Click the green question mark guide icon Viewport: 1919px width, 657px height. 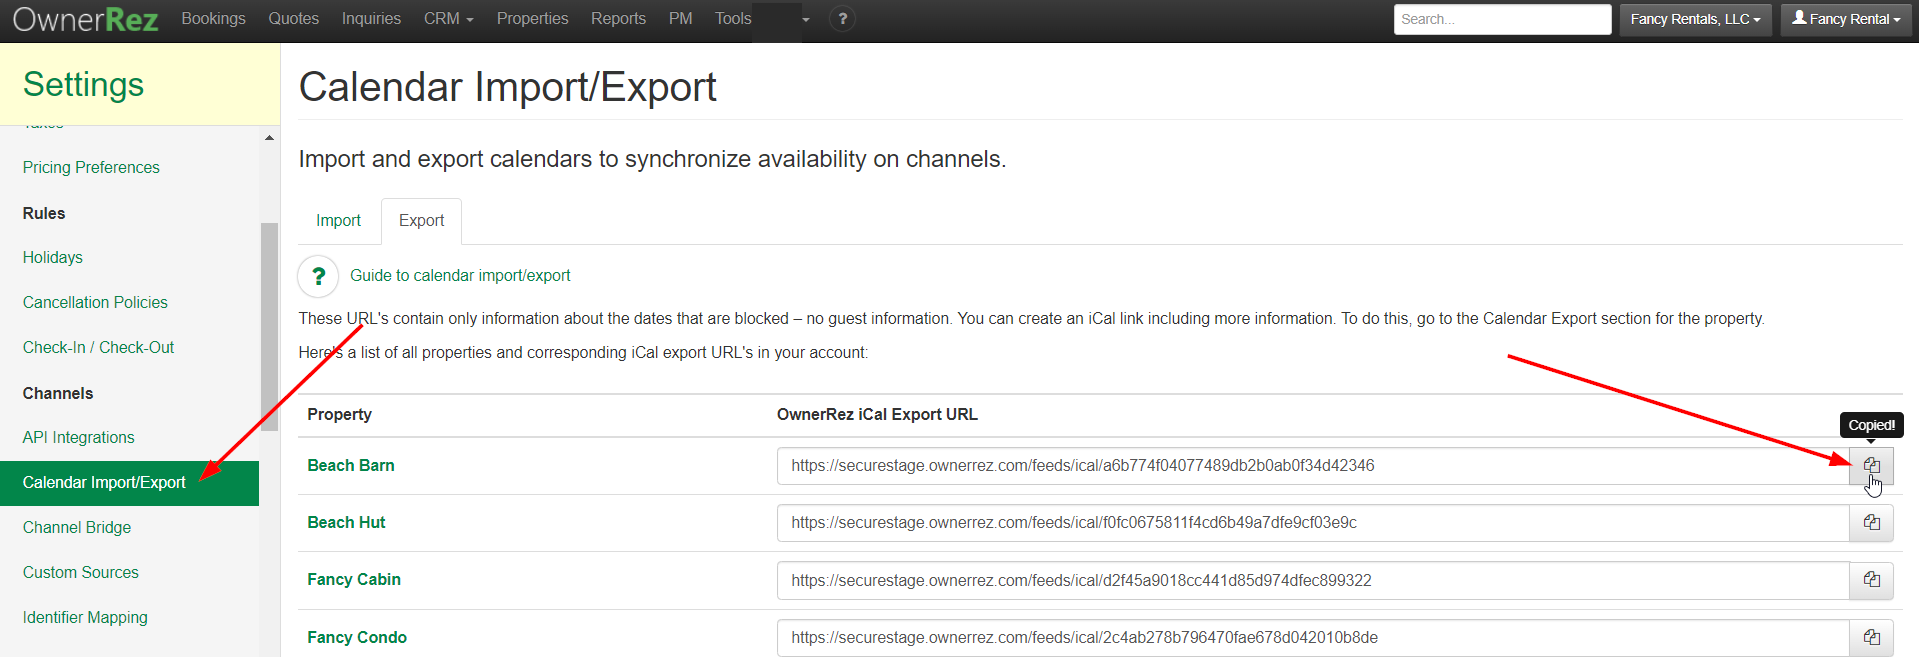(318, 276)
